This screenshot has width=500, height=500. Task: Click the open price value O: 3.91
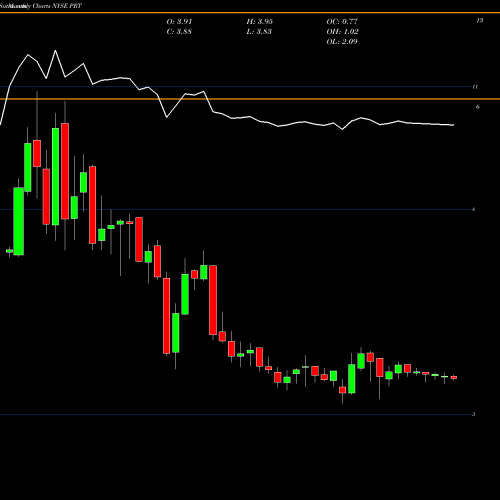pos(179,22)
